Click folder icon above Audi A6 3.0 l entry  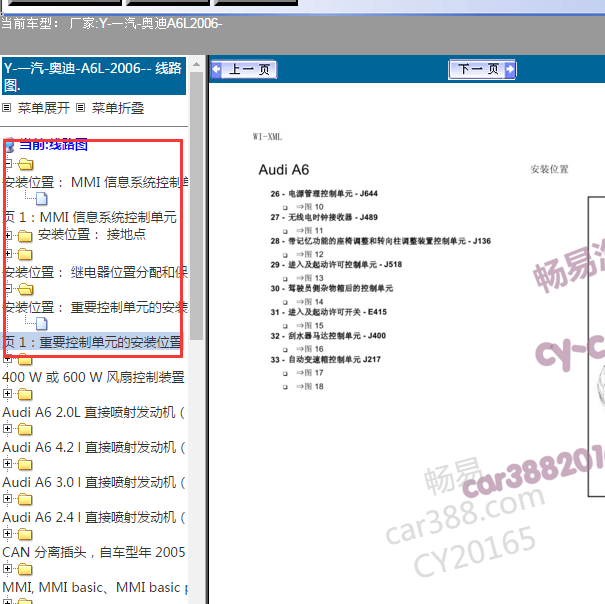[25, 464]
